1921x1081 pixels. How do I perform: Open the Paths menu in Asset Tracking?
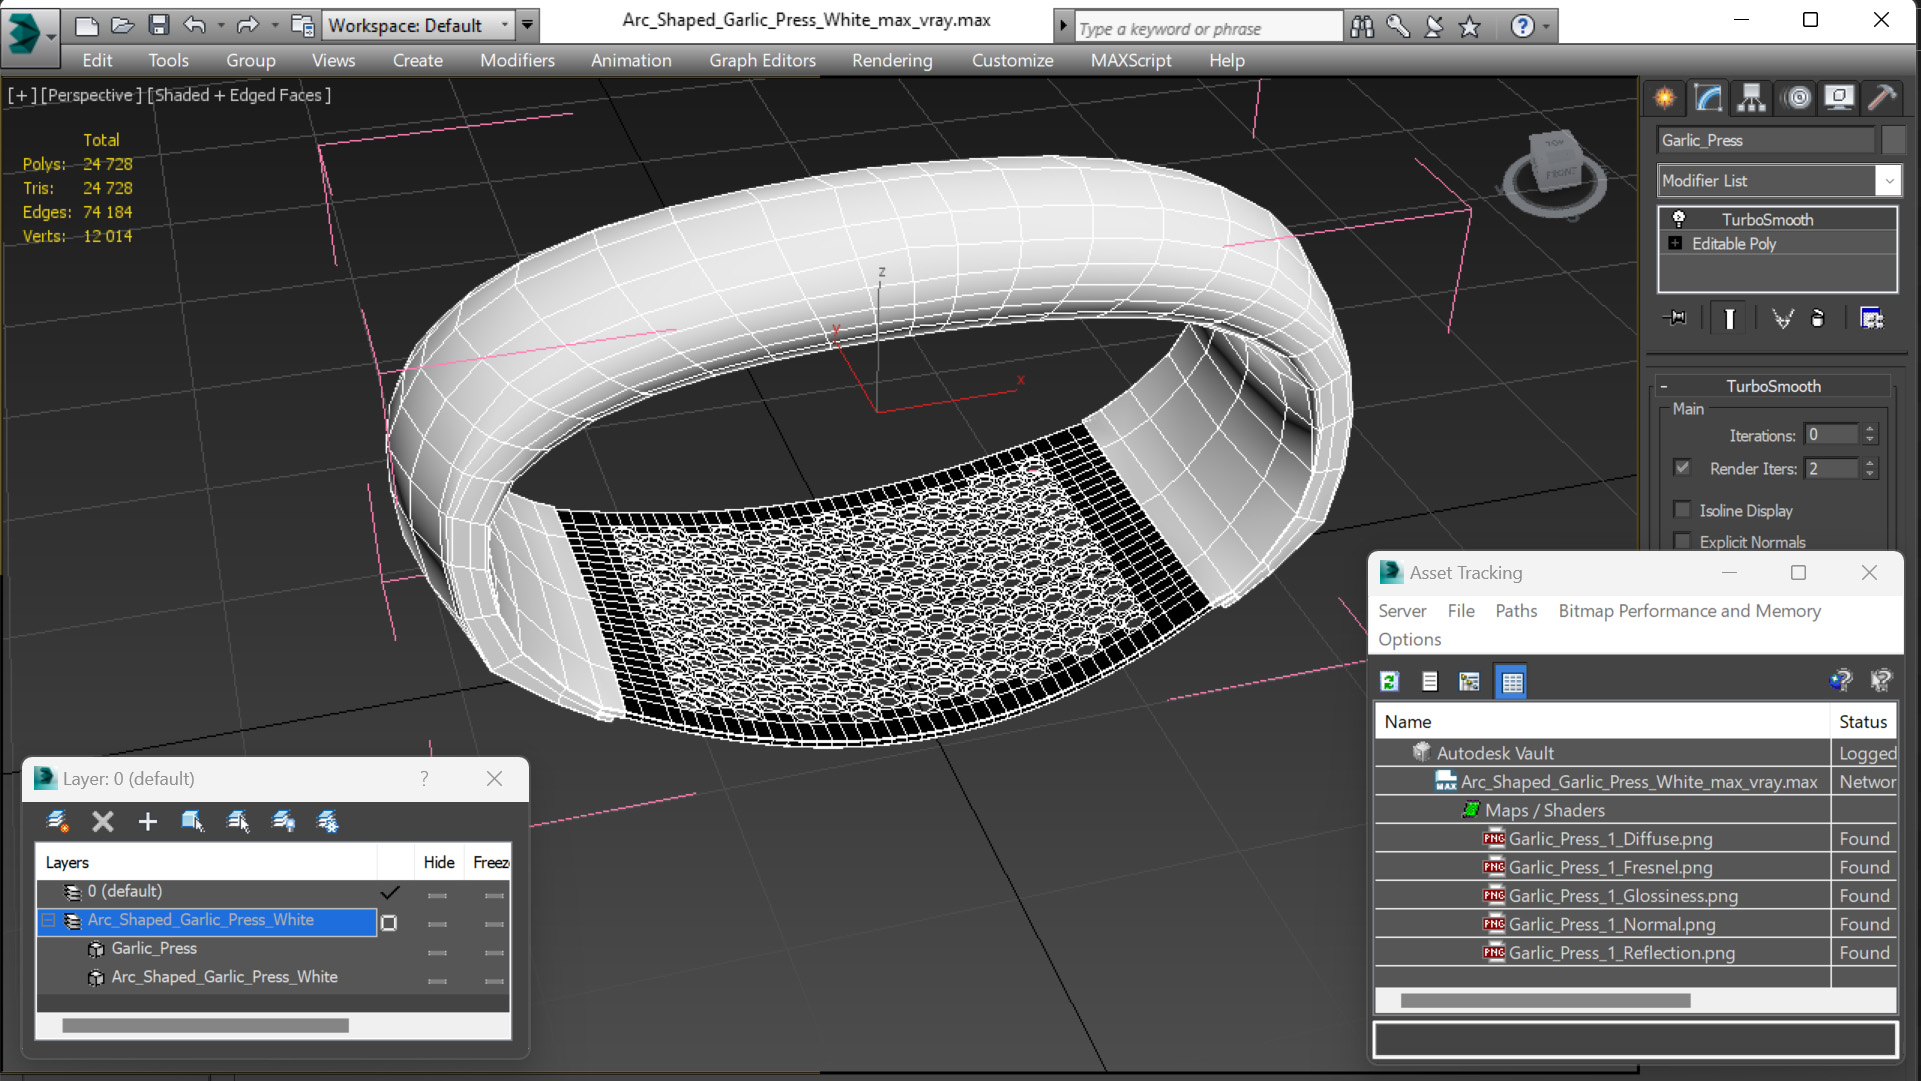[x=1515, y=611]
